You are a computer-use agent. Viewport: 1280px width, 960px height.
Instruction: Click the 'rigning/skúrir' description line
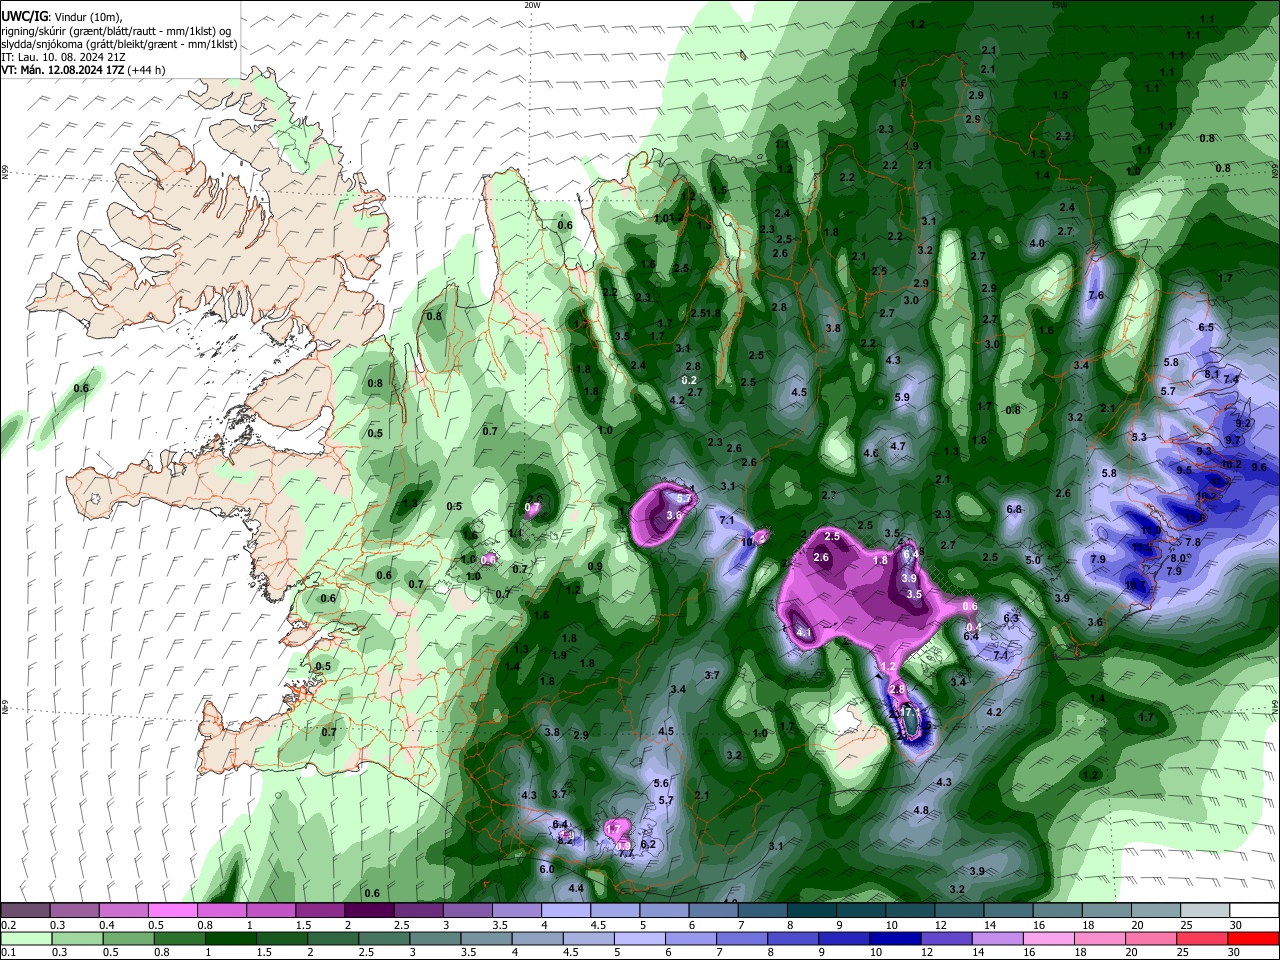[x=118, y=31]
